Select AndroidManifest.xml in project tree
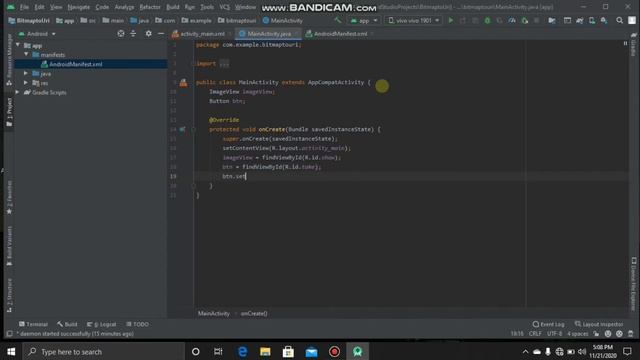The height and width of the screenshot is (360, 640). point(76,64)
